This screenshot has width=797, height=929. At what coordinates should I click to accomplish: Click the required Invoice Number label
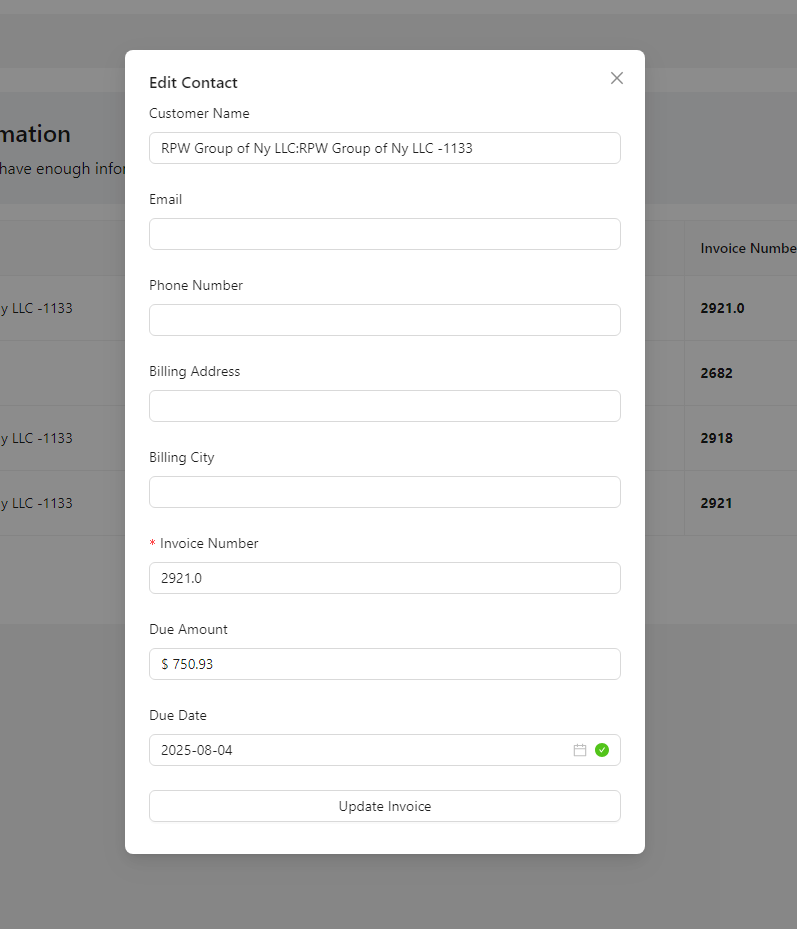tap(208, 543)
